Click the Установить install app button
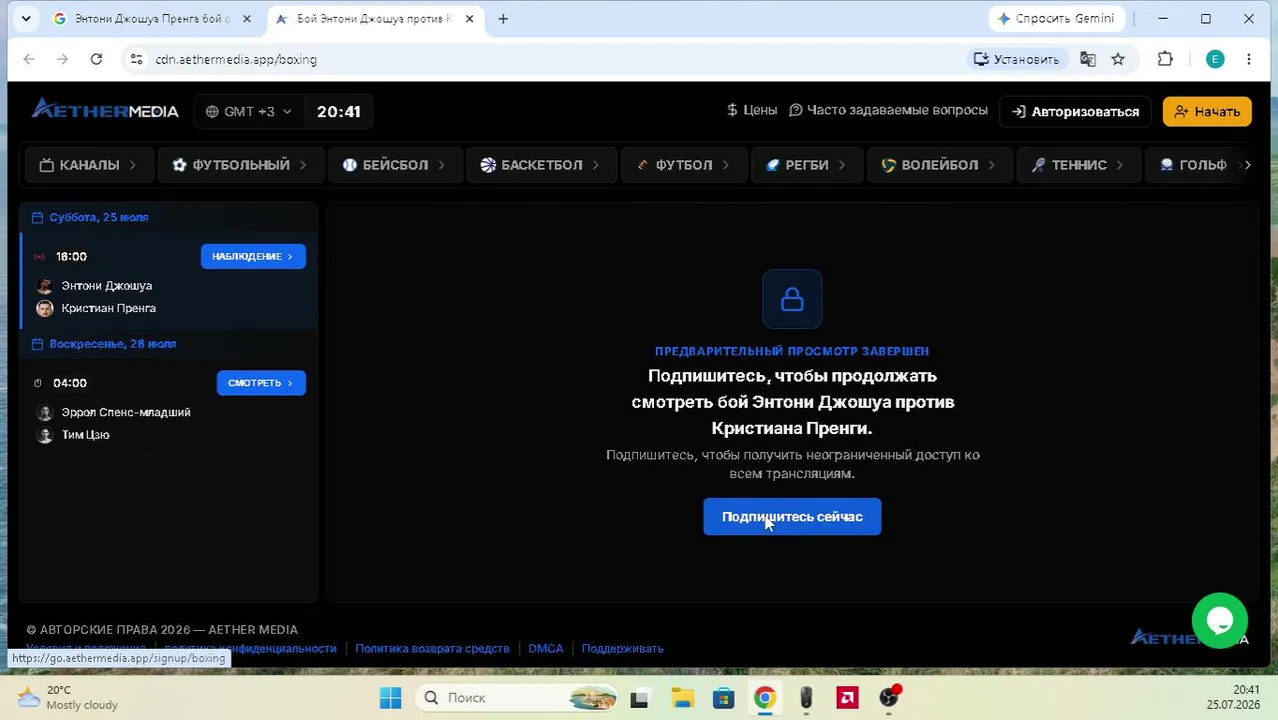 pyautogui.click(x=1016, y=59)
